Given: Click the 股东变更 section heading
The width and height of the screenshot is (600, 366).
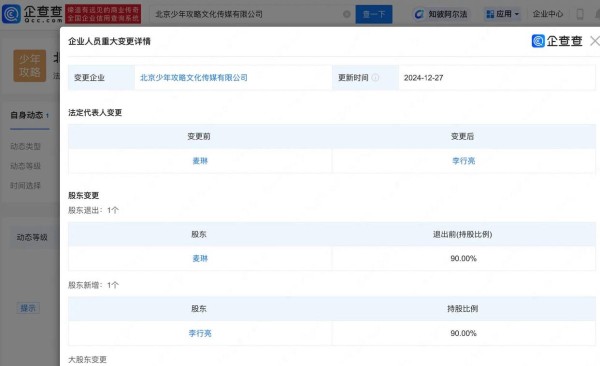Looking at the screenshot, I should point(83,196).
